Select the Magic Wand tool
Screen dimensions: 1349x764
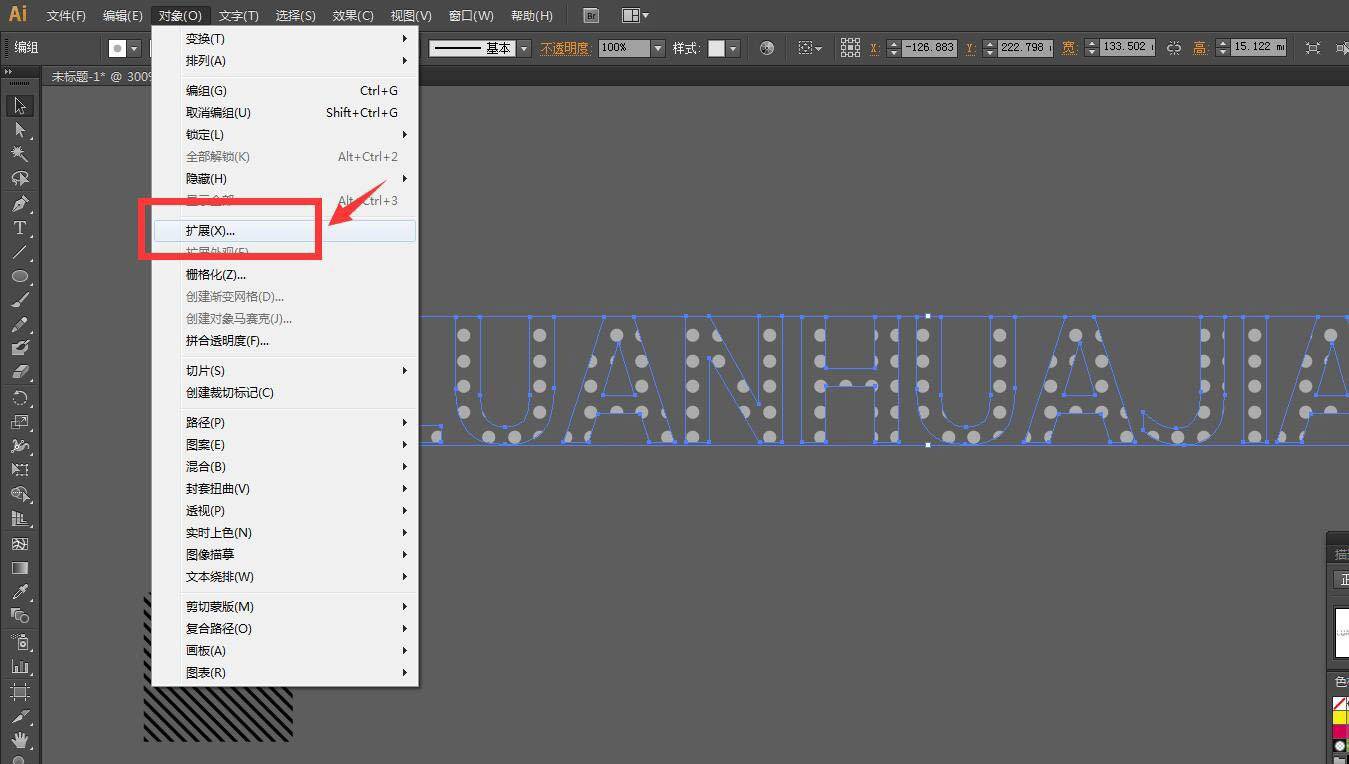click(19, 154)
